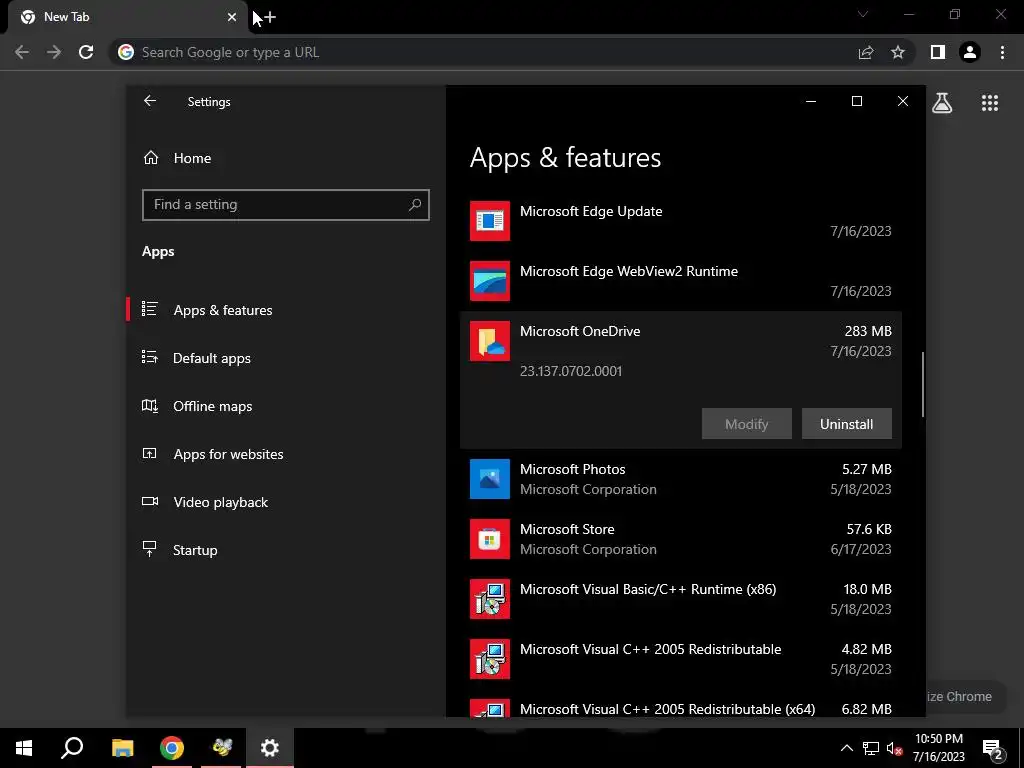Select Microsoft Visual C++ 2005 Redistributable (x64) entry
Image resolution: width=1024 pixels, height=768 pixels.
[x=667, y=709]
